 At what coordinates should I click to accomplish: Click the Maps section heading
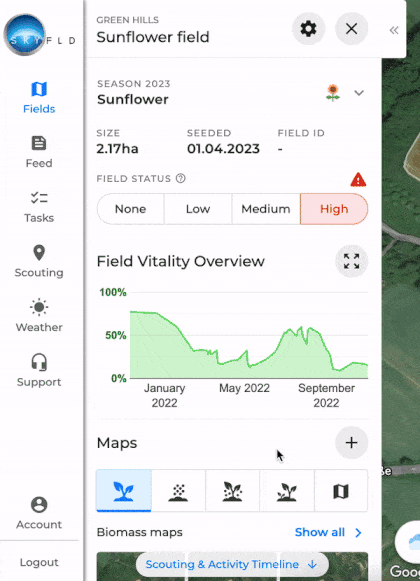point(117,443)
